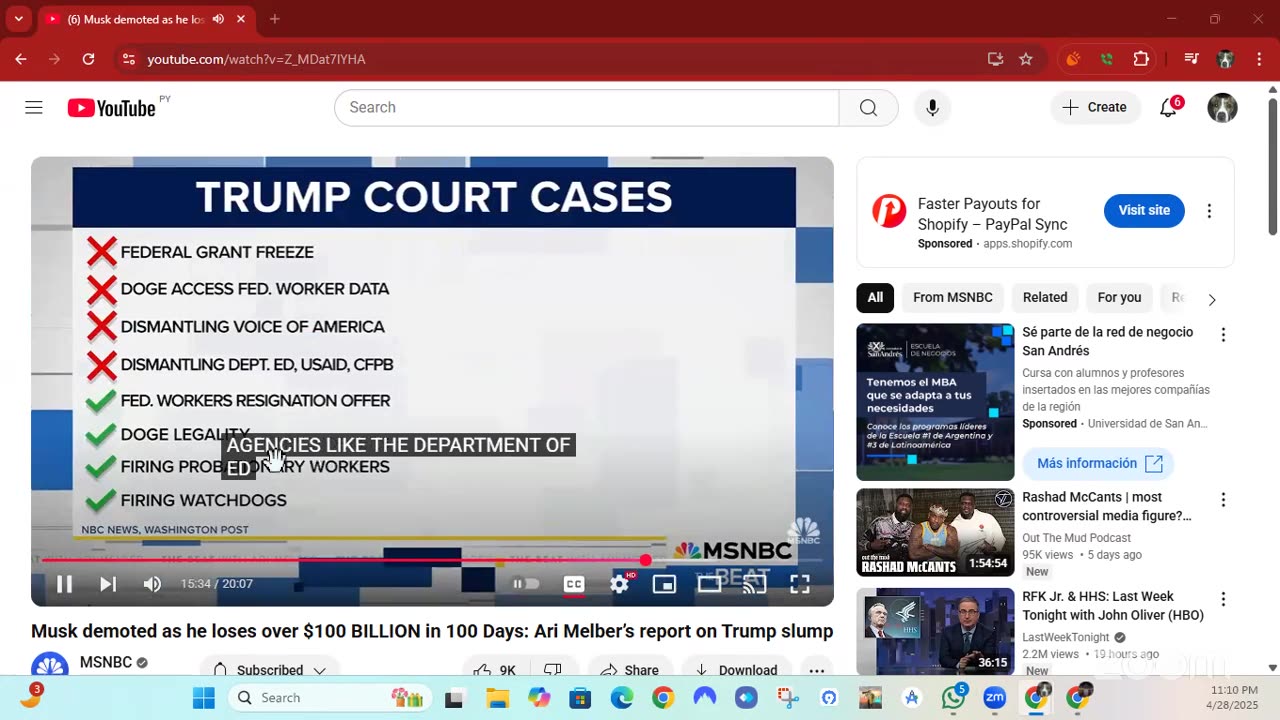
Task: Open the Create menu button
Action: click(1095, 107)
